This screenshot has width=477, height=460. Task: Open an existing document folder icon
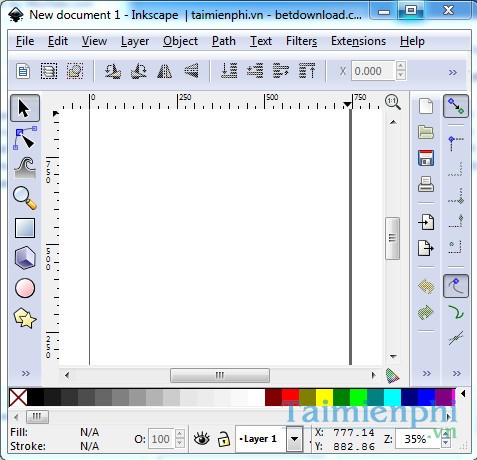pyautogui.click(x=426, y=132)
